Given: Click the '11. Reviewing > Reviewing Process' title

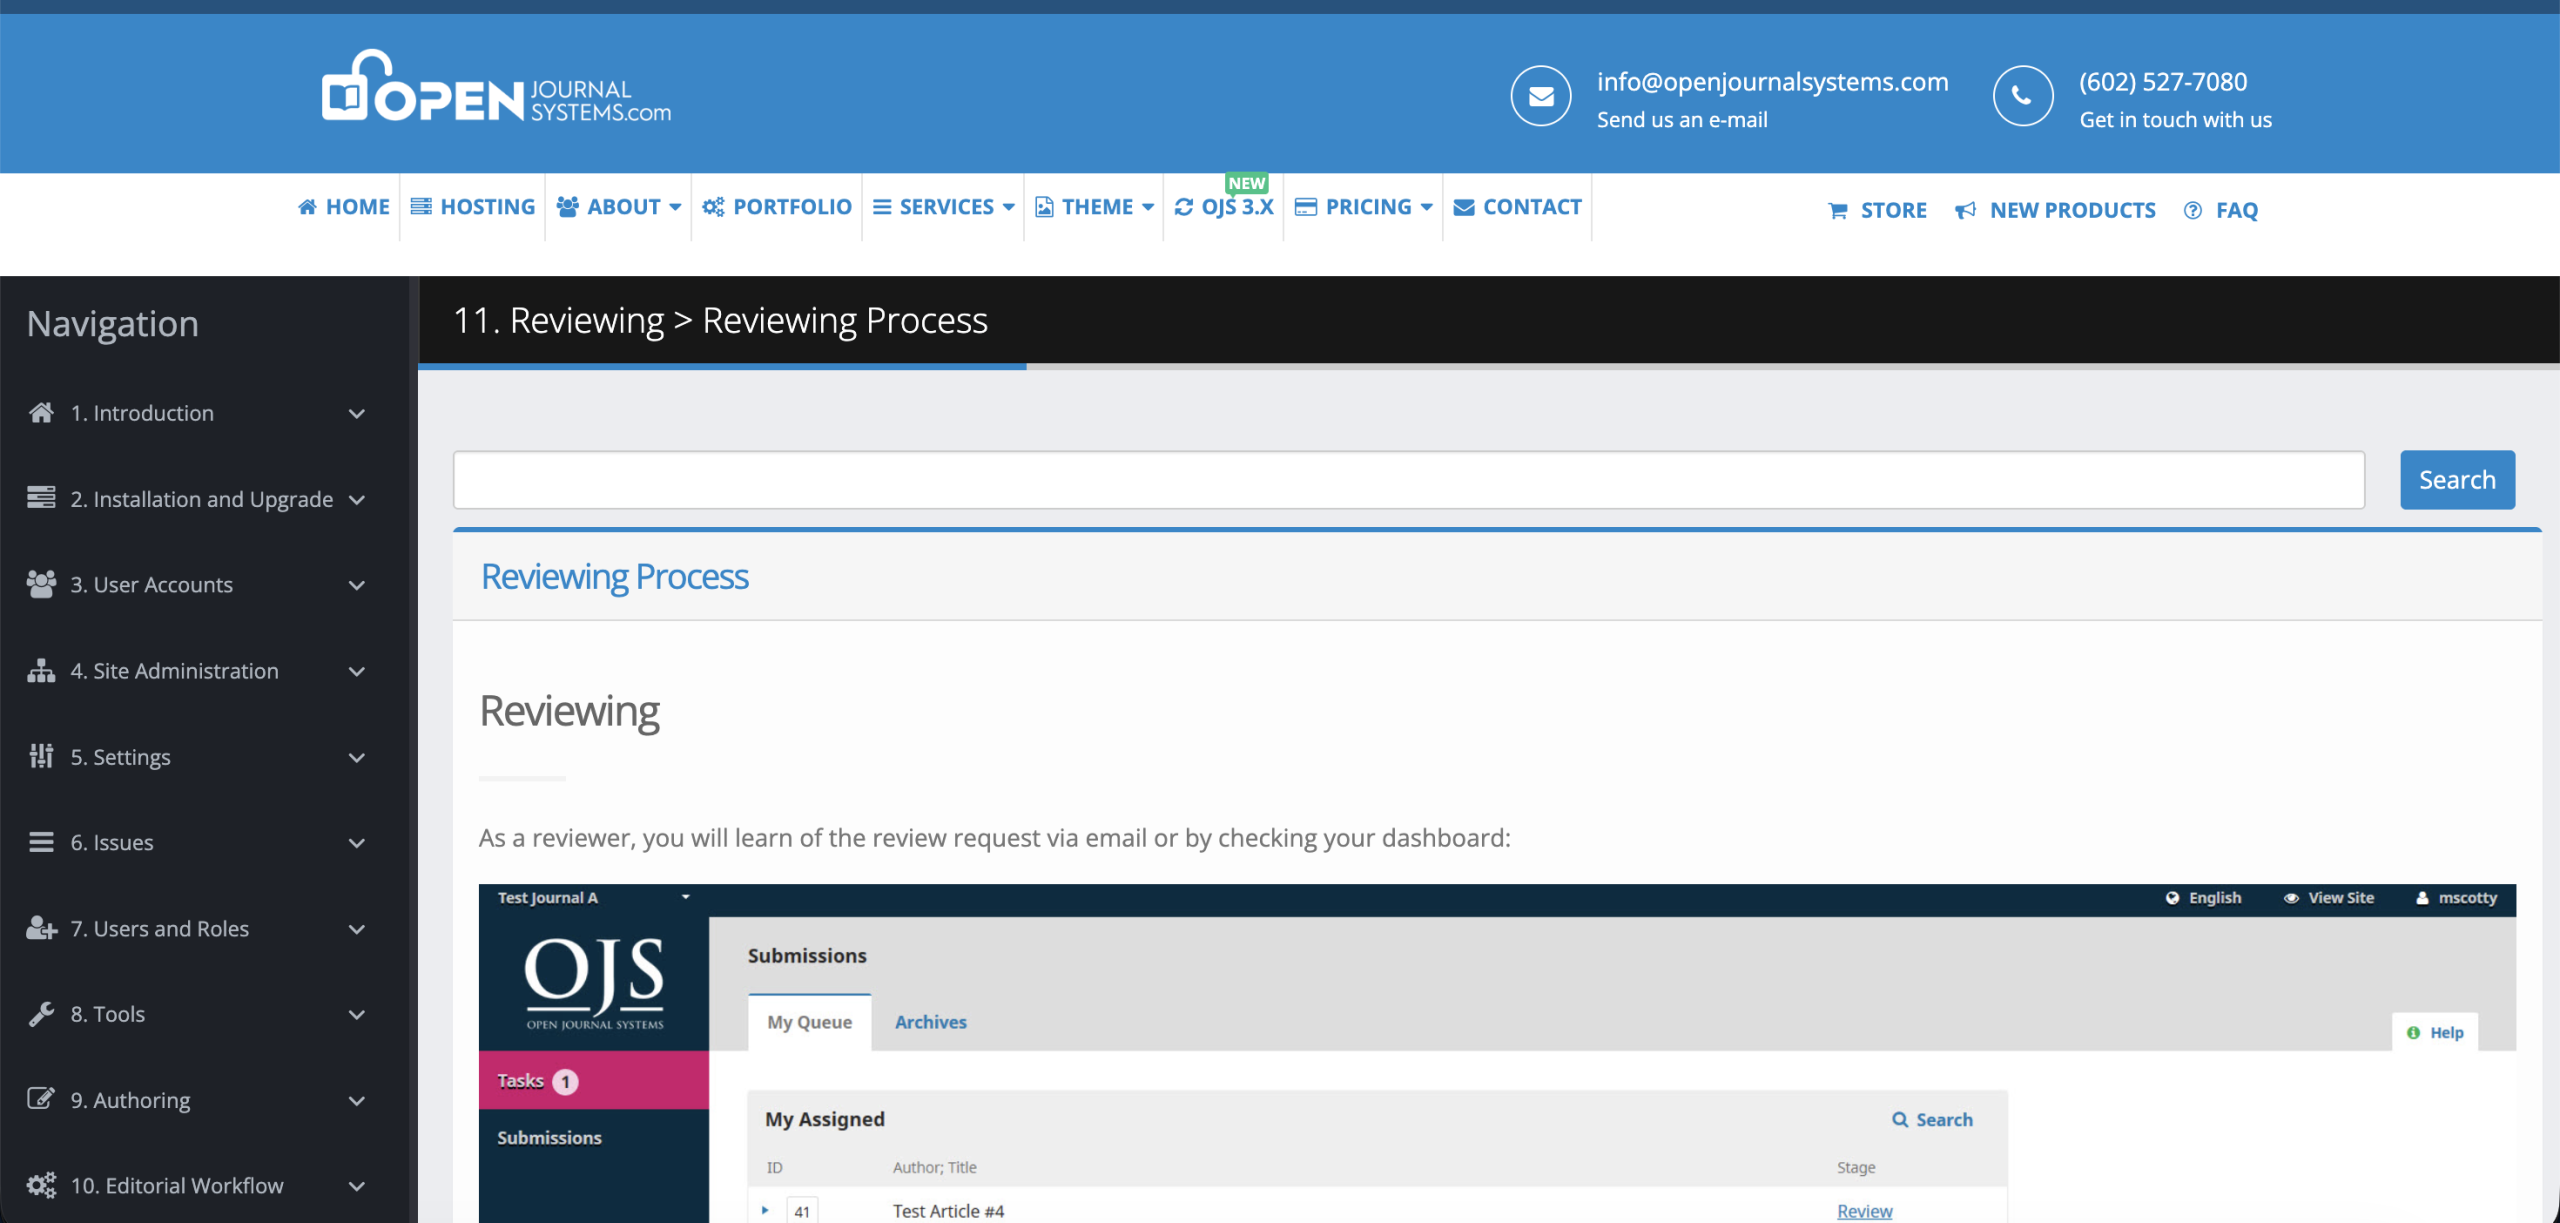Looking at the screenshot, I should click(720, 320).
